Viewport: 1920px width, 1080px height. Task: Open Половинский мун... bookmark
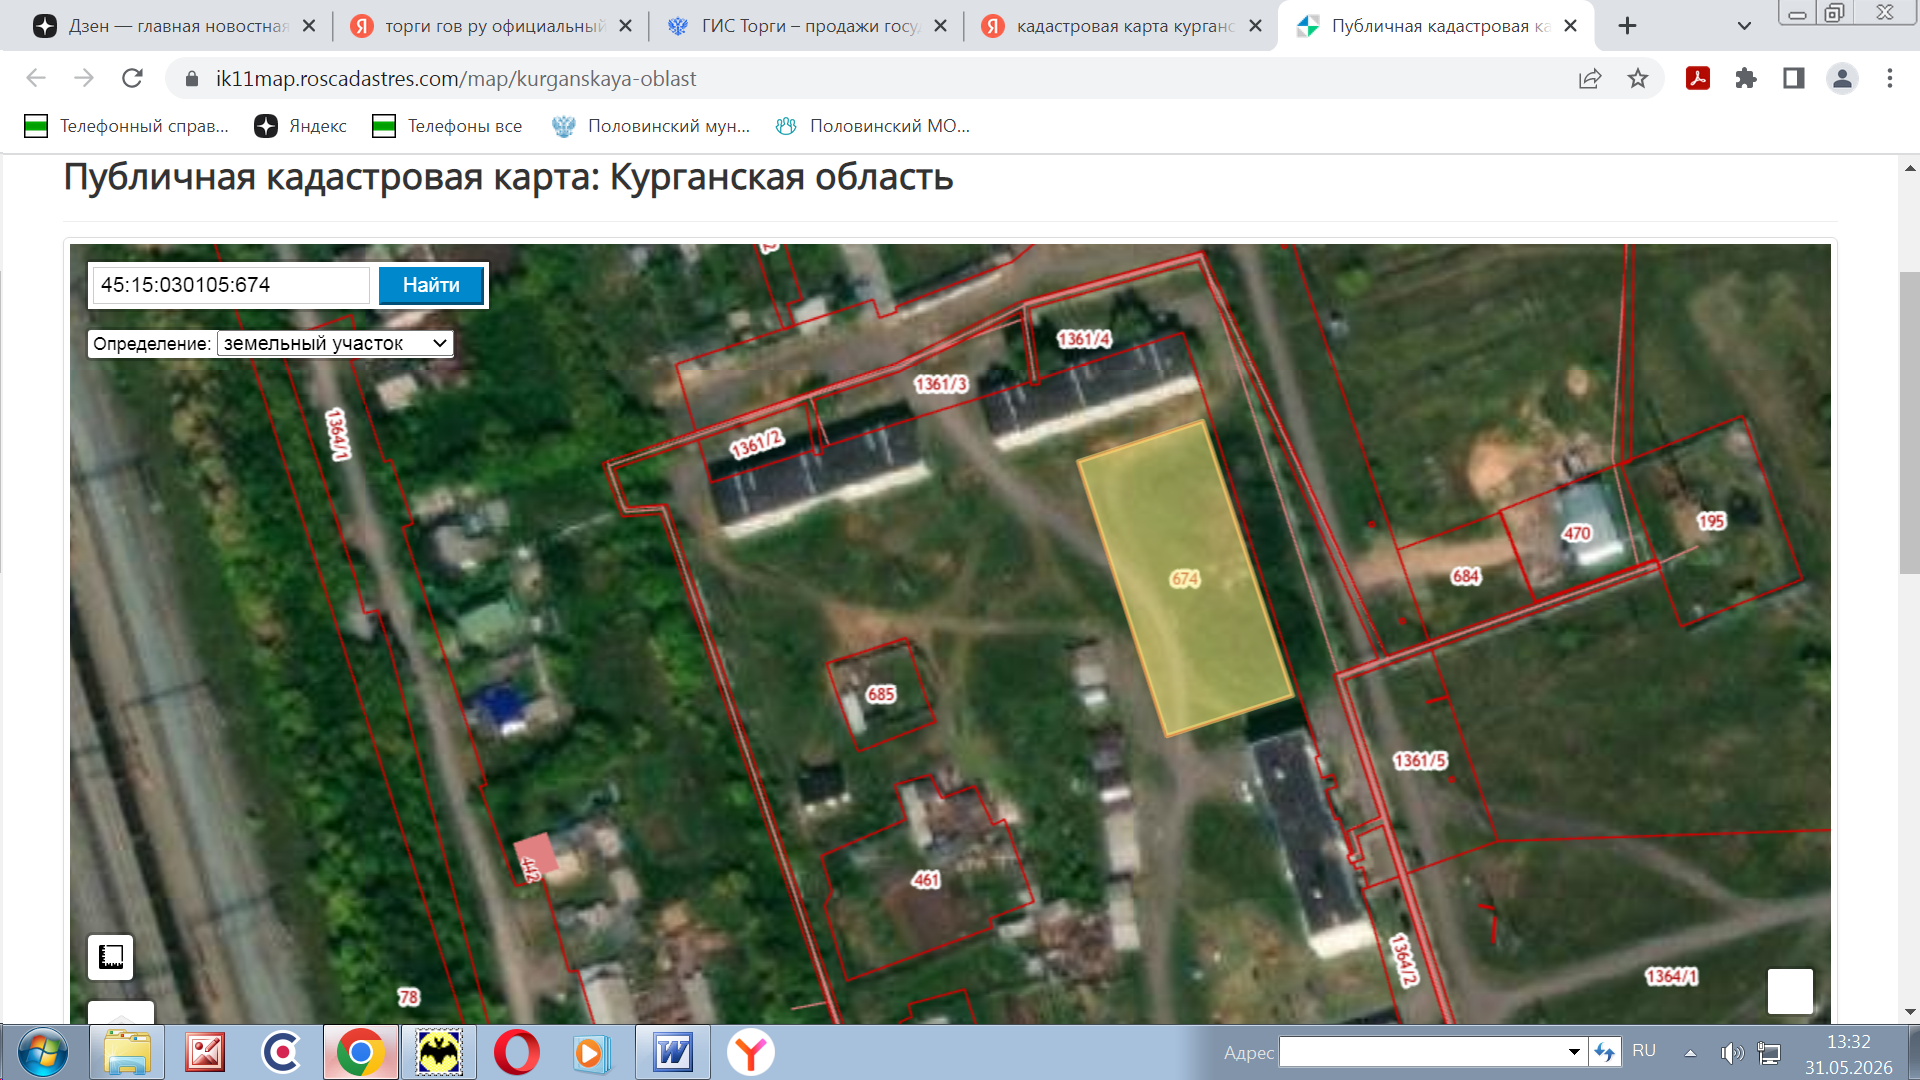point(651,126)
